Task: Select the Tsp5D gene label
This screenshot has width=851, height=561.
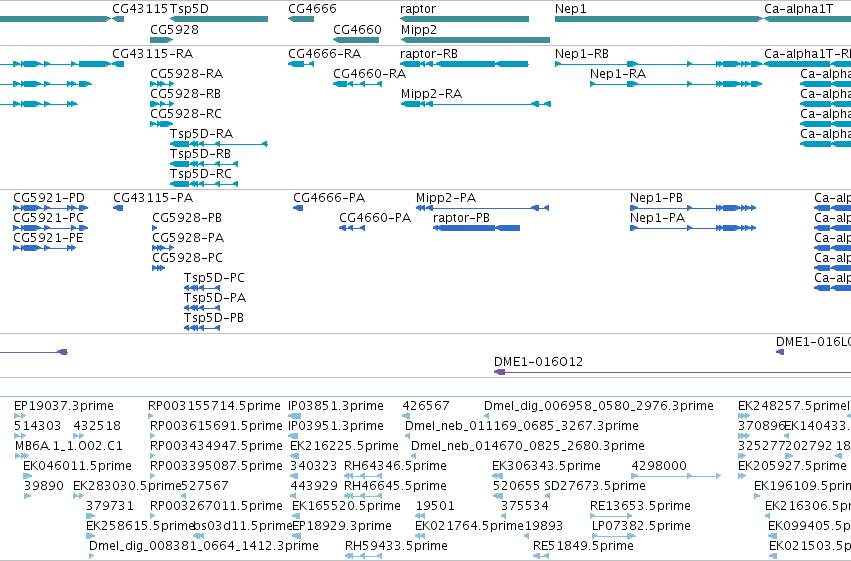Action: pyautogui.click(x=189, y=9)
